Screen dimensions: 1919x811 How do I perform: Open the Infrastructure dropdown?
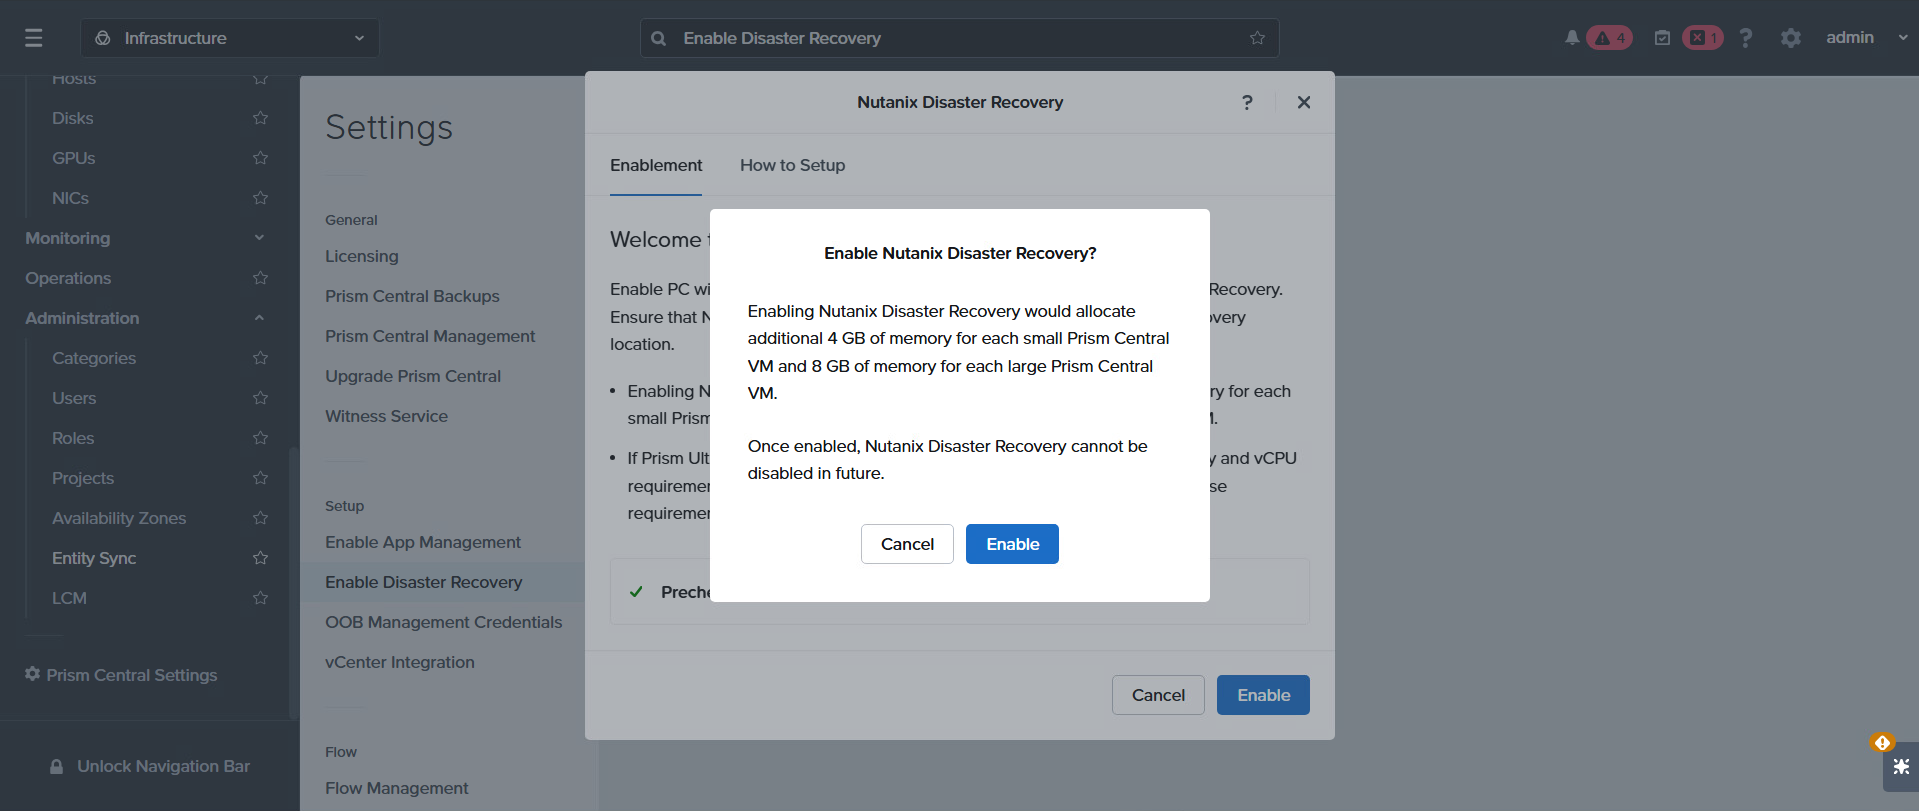click(230, 38)
